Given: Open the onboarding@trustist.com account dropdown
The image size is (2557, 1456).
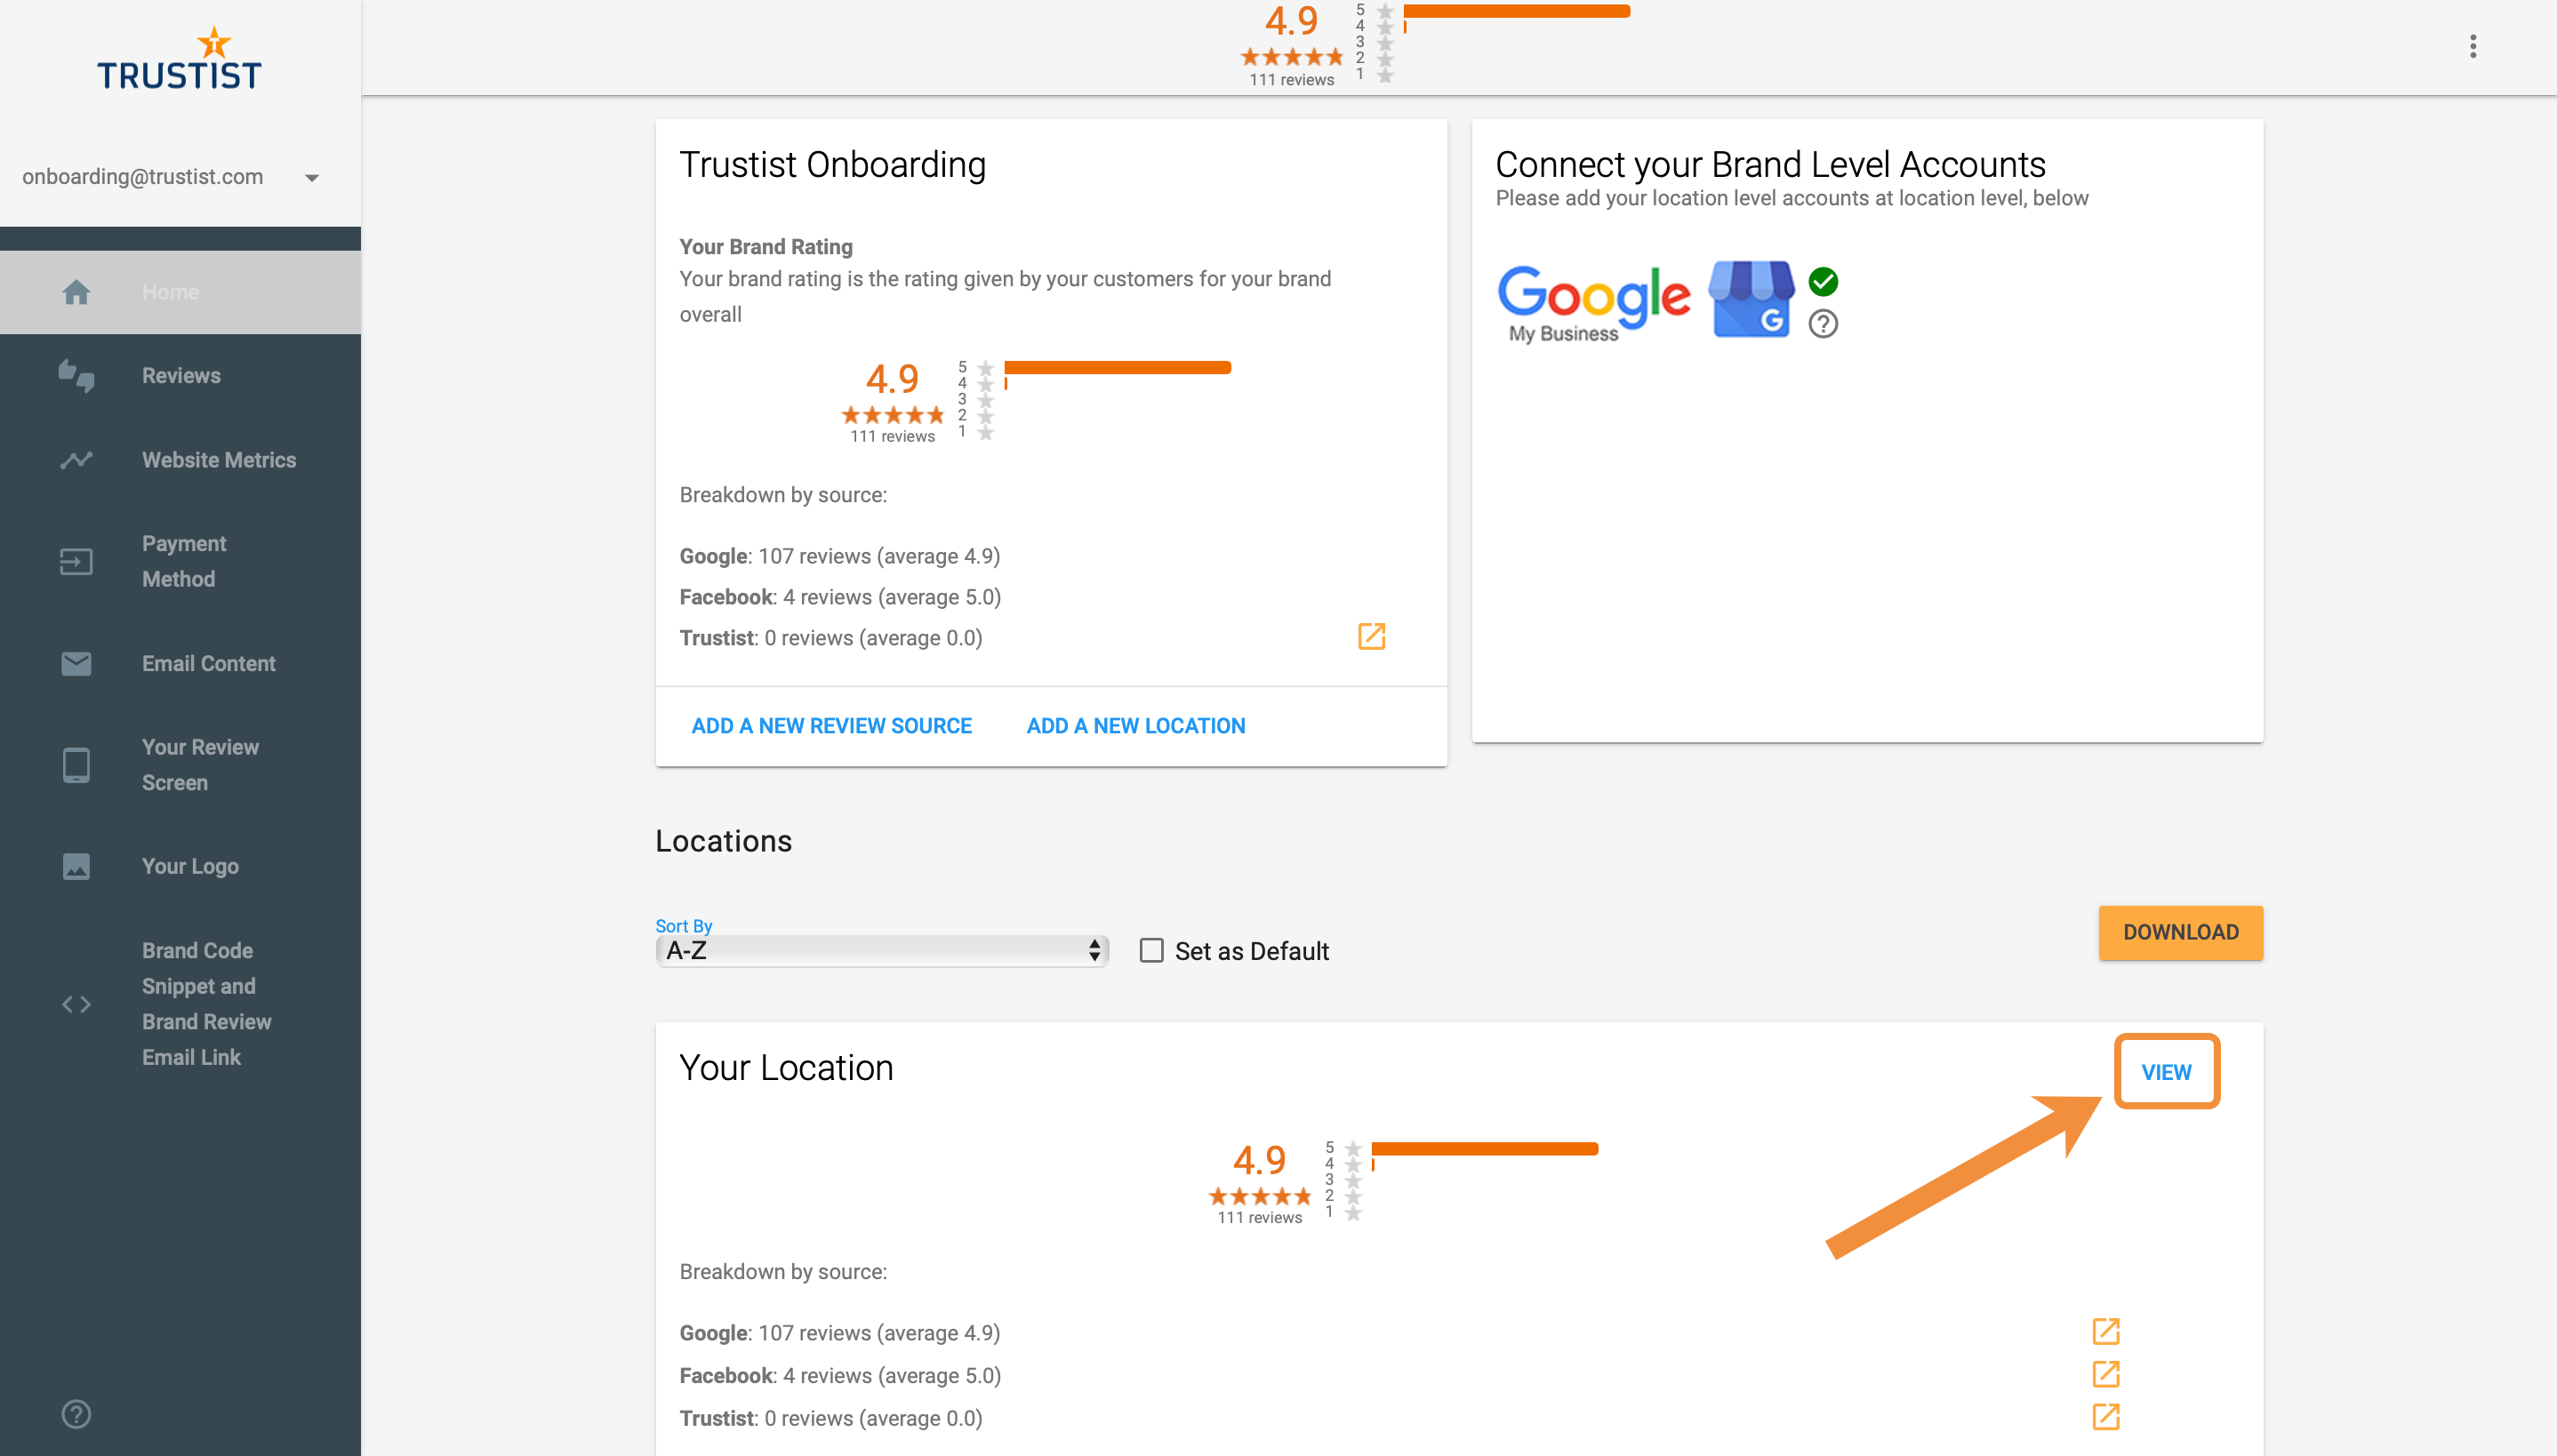Looking at the screenshot, I should [x=311, y=176].
